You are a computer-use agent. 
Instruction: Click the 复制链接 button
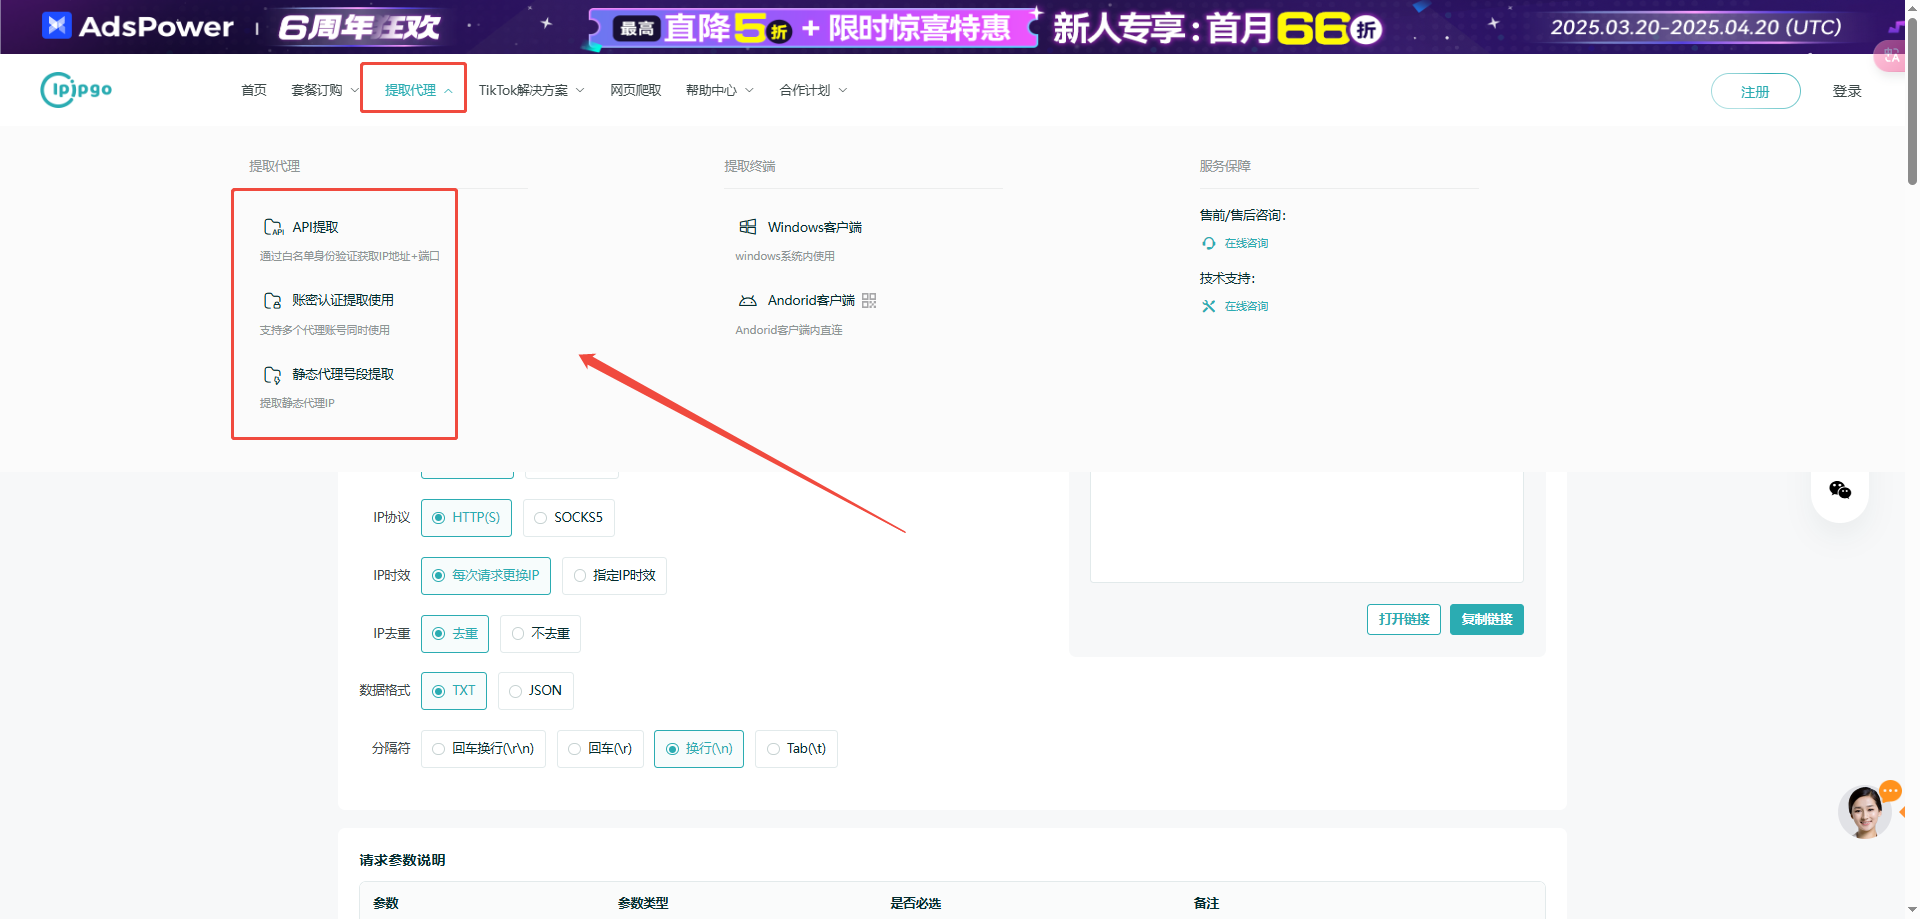(x=1486, y=619)
